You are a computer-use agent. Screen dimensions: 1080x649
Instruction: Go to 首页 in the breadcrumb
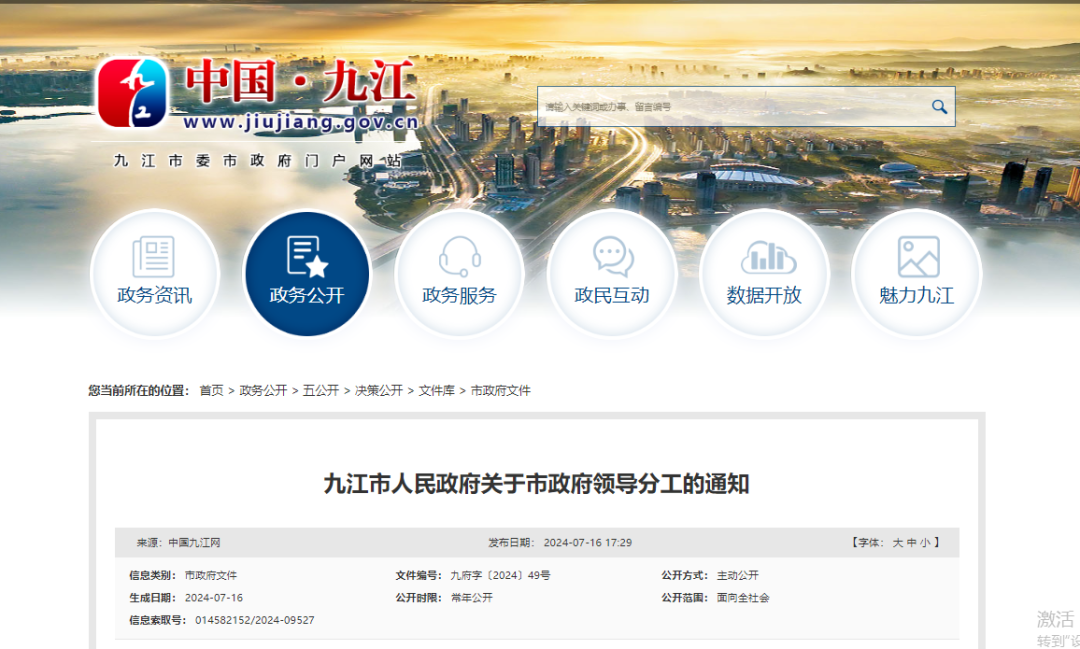click(211, 391)
